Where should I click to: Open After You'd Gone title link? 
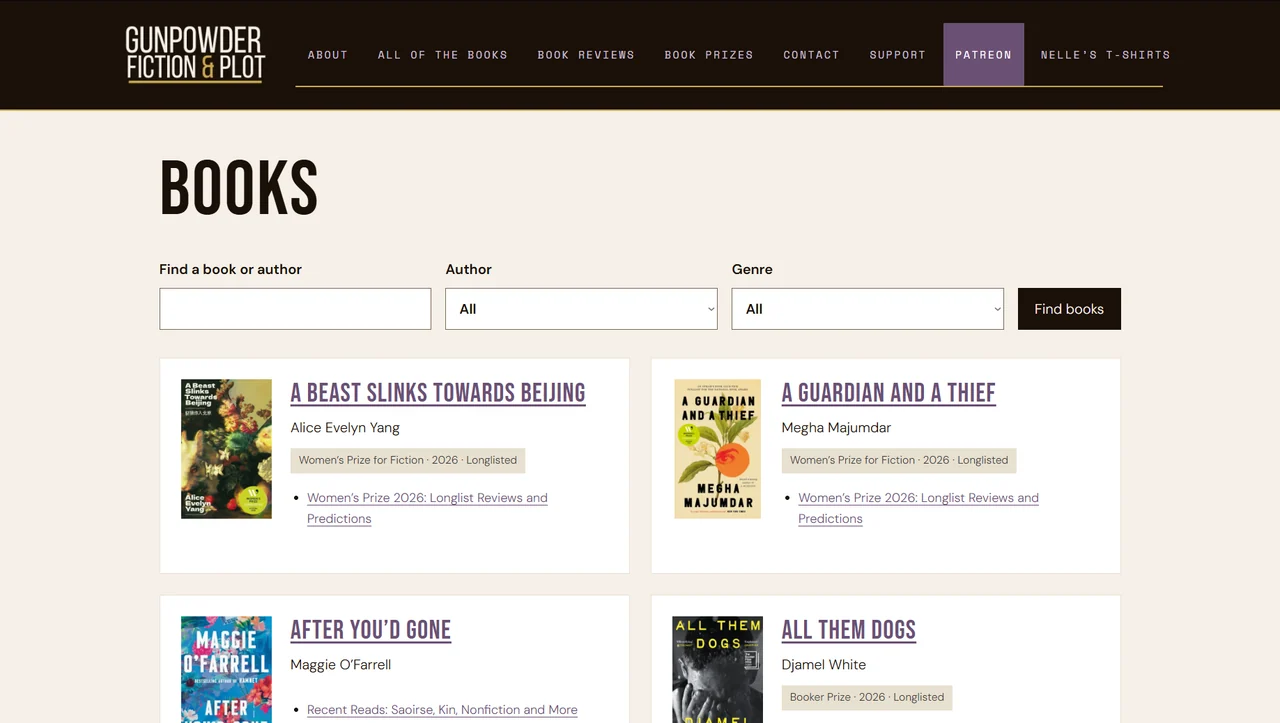371,630
